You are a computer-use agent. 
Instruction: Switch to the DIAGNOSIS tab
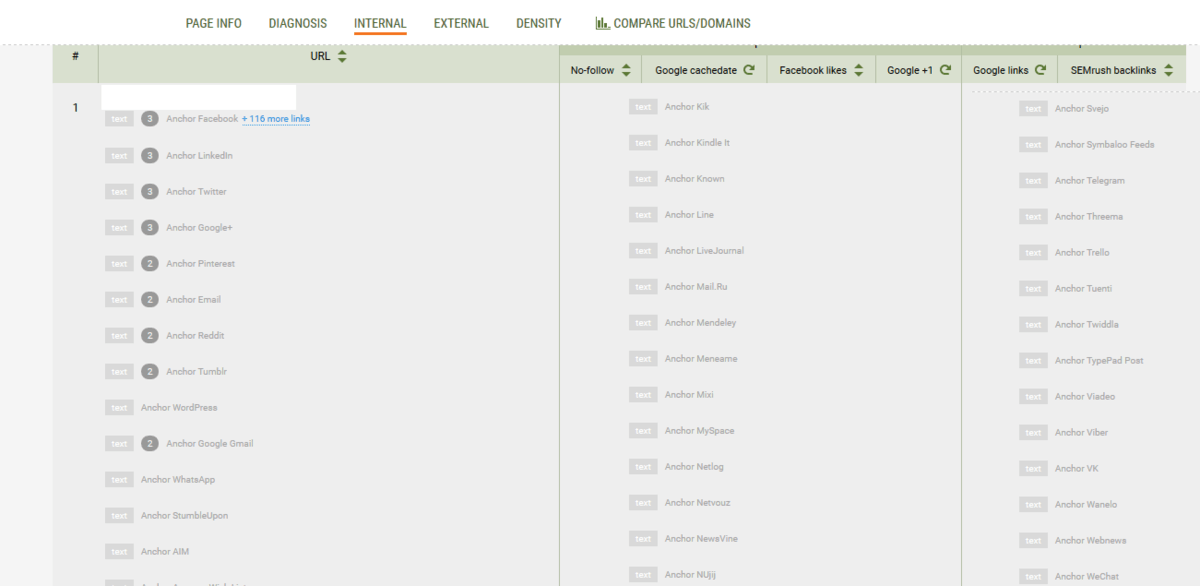pyautogui.click(x=298, y=23)
